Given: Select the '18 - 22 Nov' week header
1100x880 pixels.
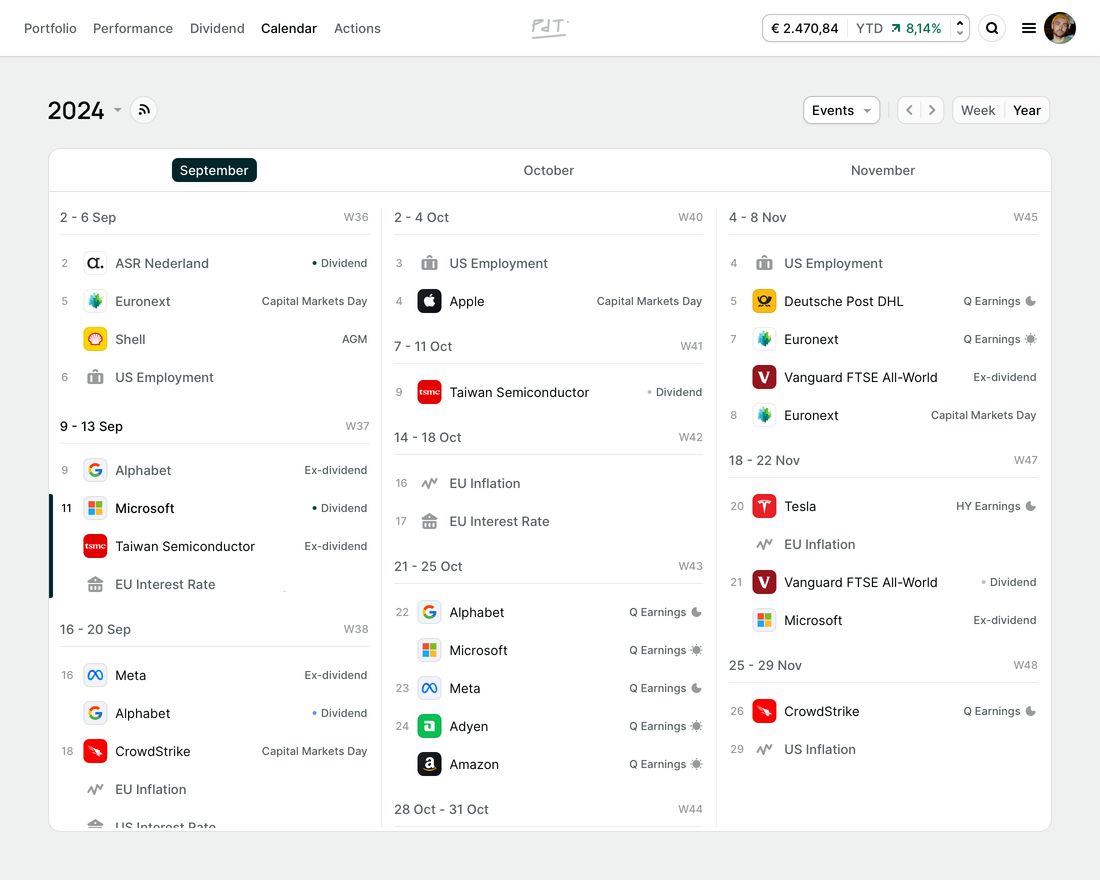Looking at the screenshot, I should point(764,460).
